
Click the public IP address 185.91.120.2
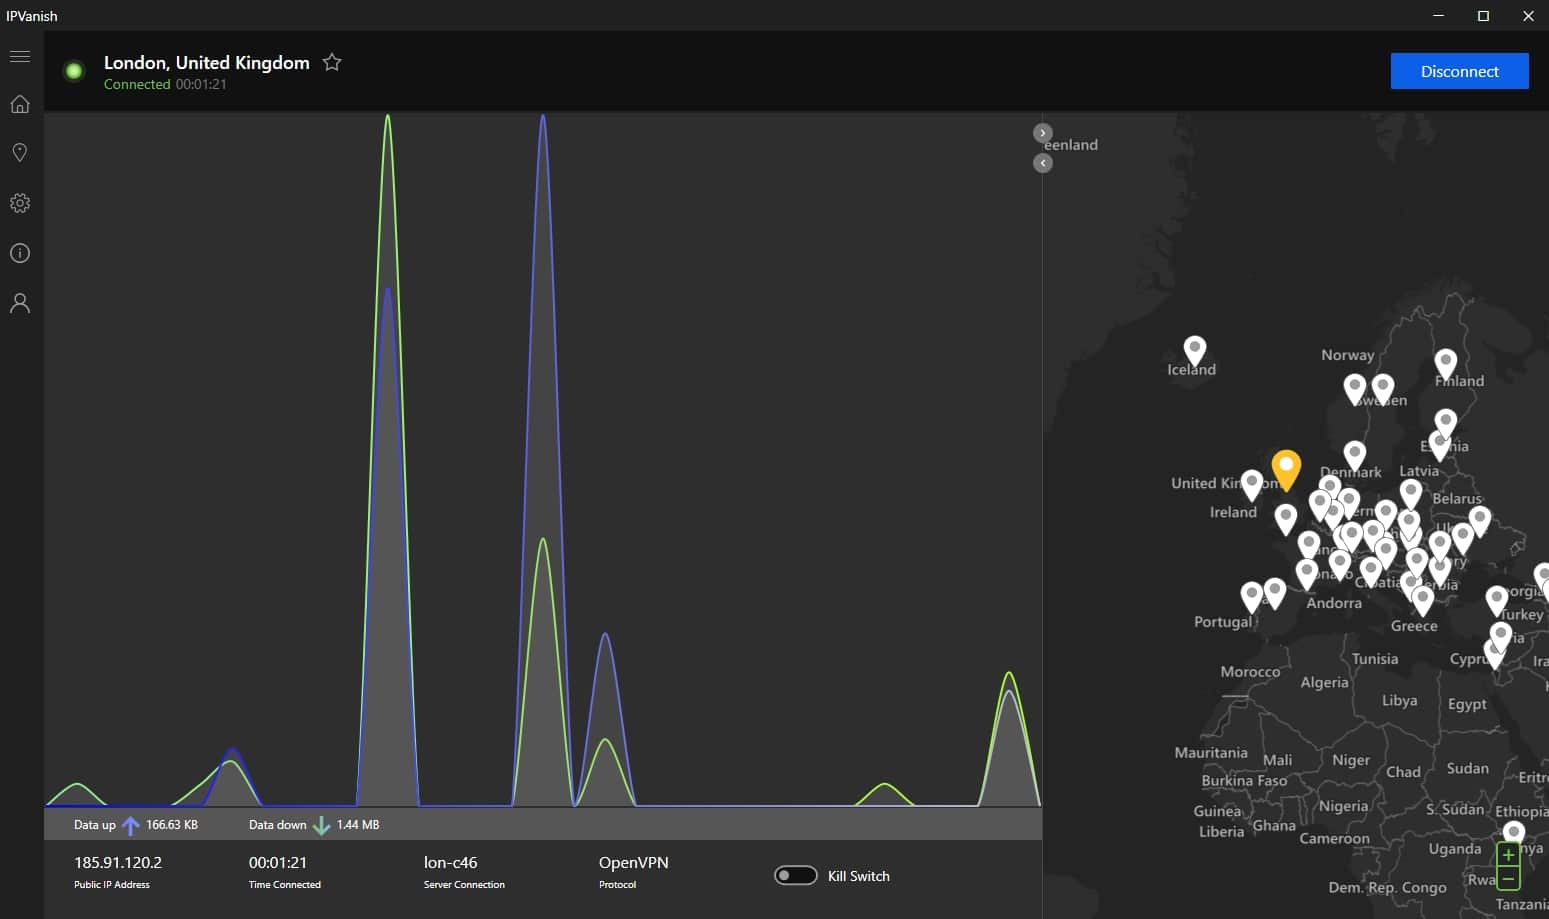click(x=118, y=862)
